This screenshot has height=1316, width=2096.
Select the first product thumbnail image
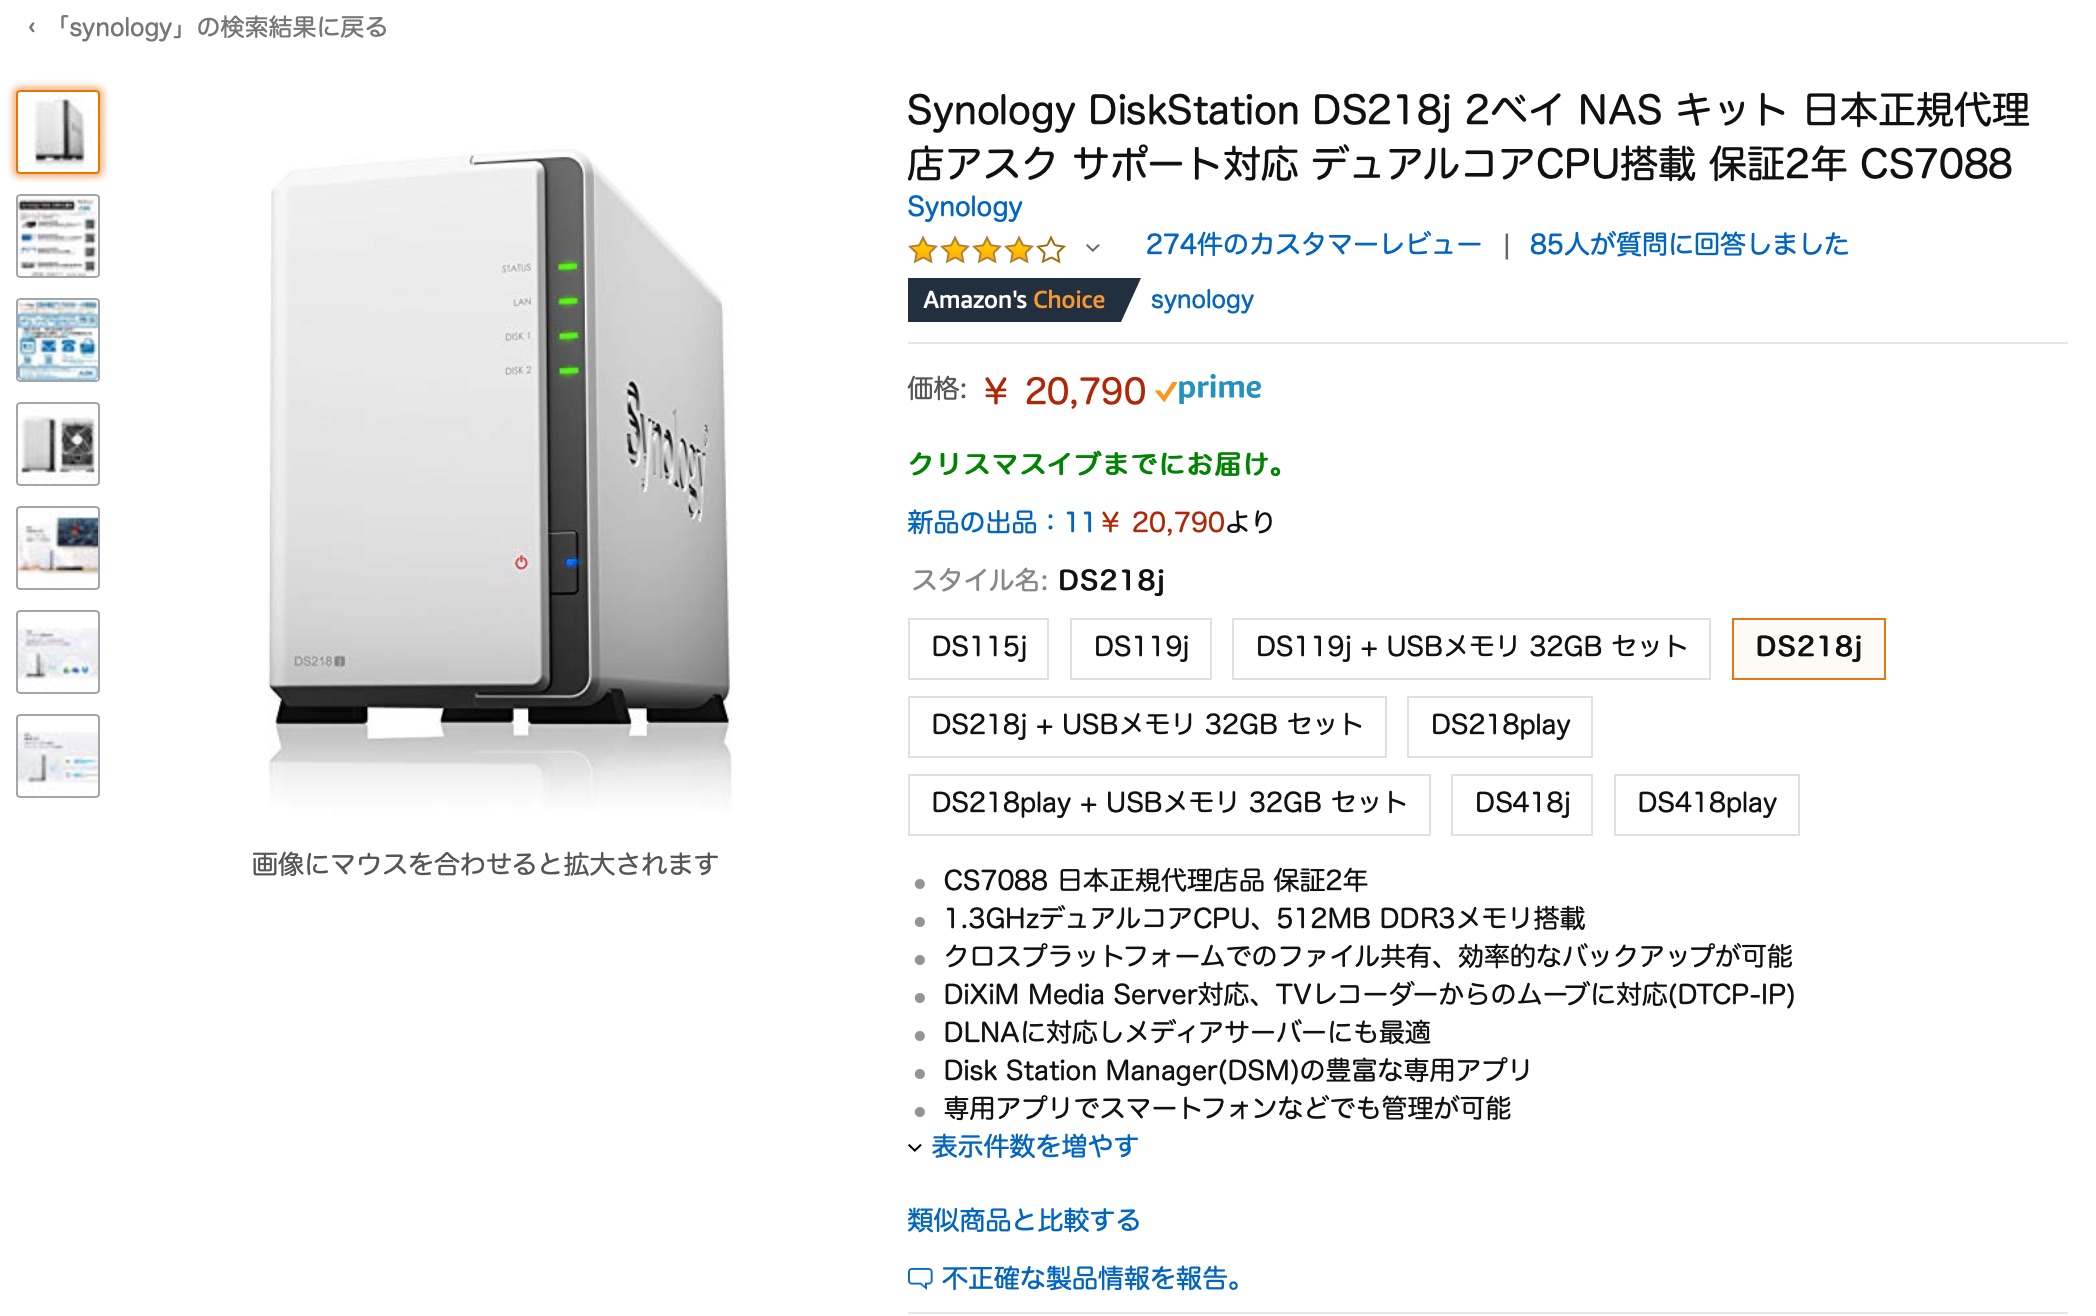[x=58, y=132]
